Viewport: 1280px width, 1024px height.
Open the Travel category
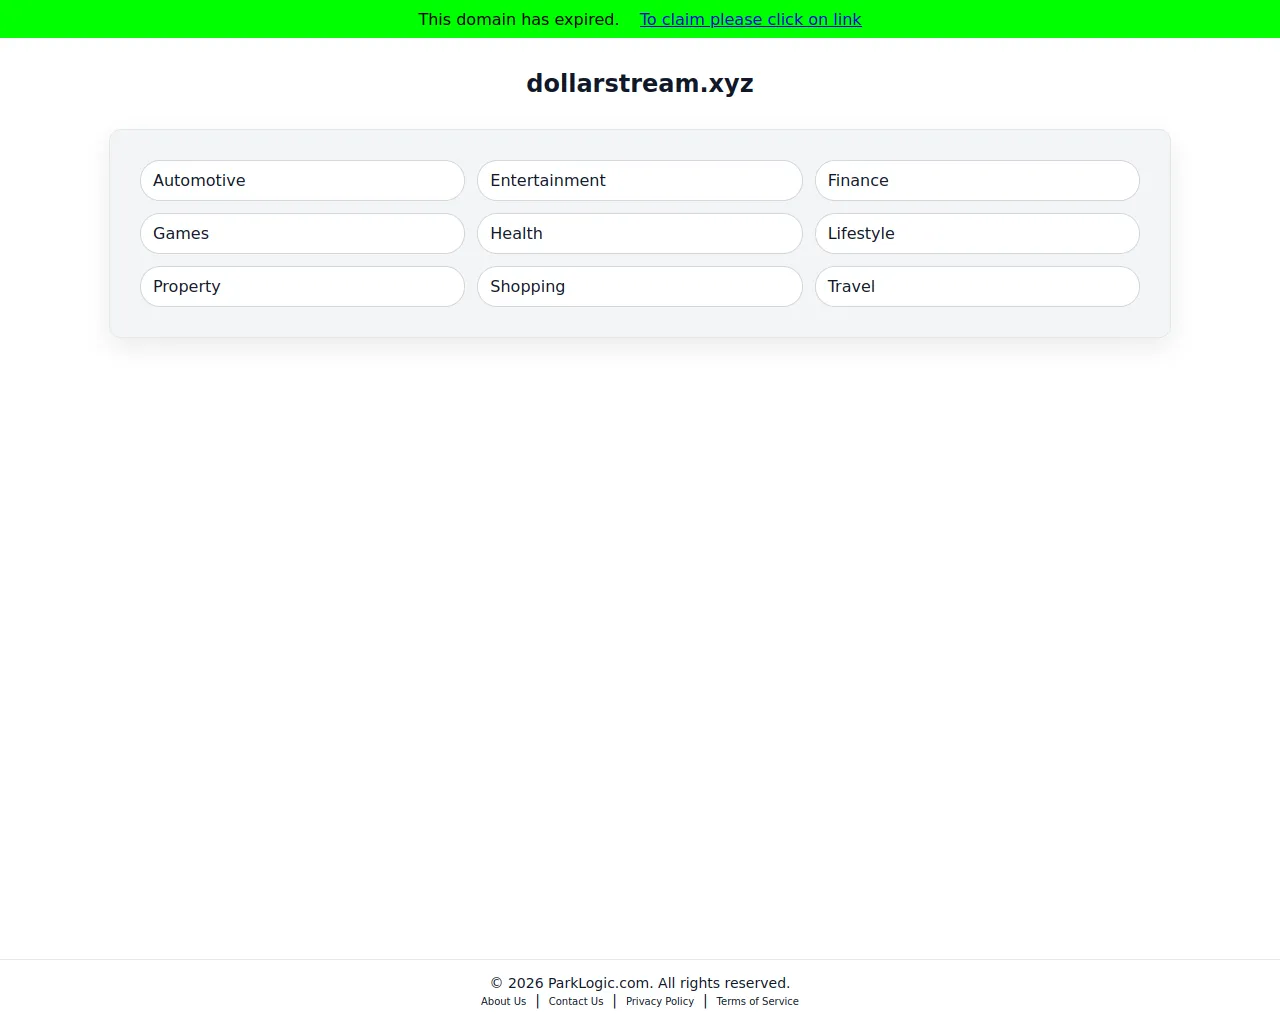click(977, 286)
